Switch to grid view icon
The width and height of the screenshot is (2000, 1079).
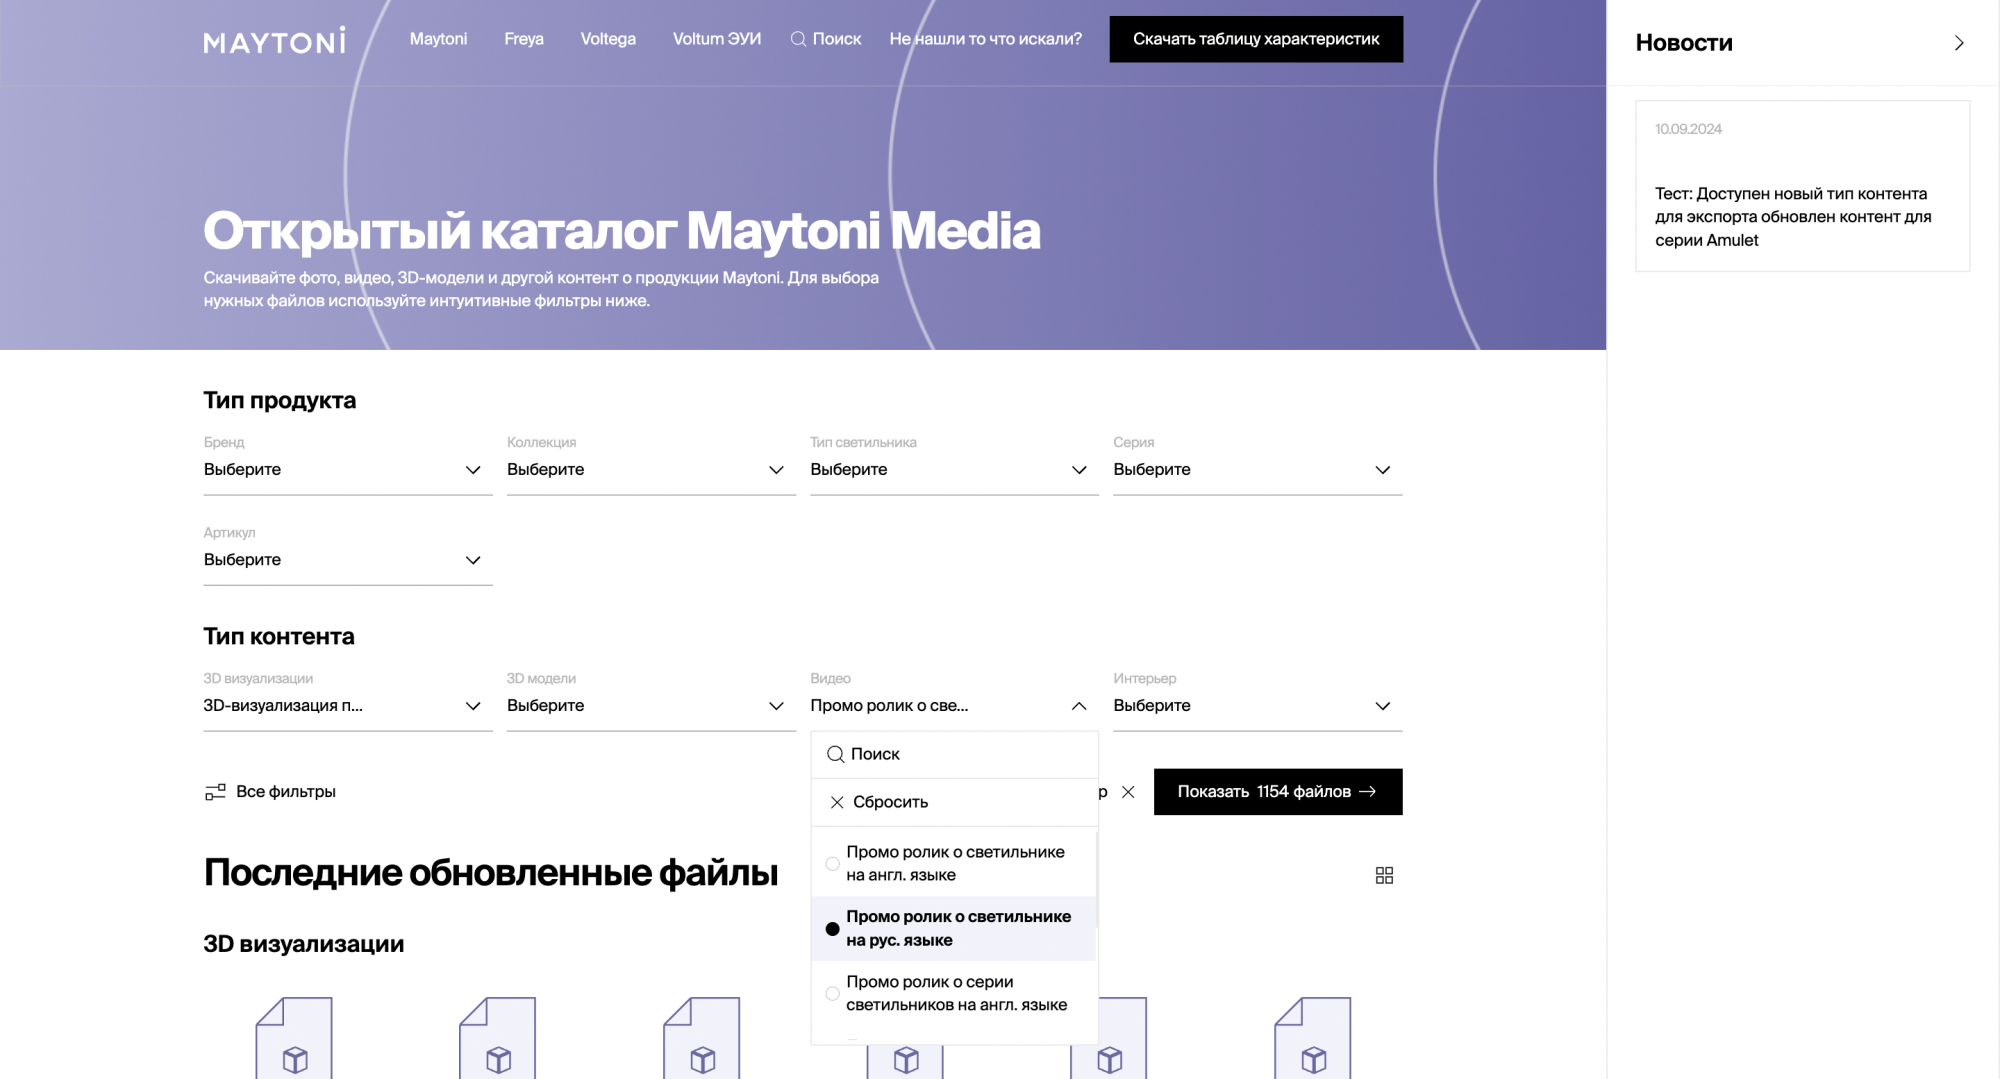click(1384, 875)
